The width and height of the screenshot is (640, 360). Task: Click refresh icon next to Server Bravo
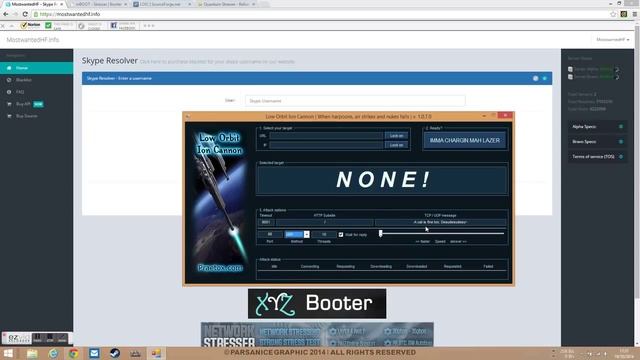pos(617,77)
